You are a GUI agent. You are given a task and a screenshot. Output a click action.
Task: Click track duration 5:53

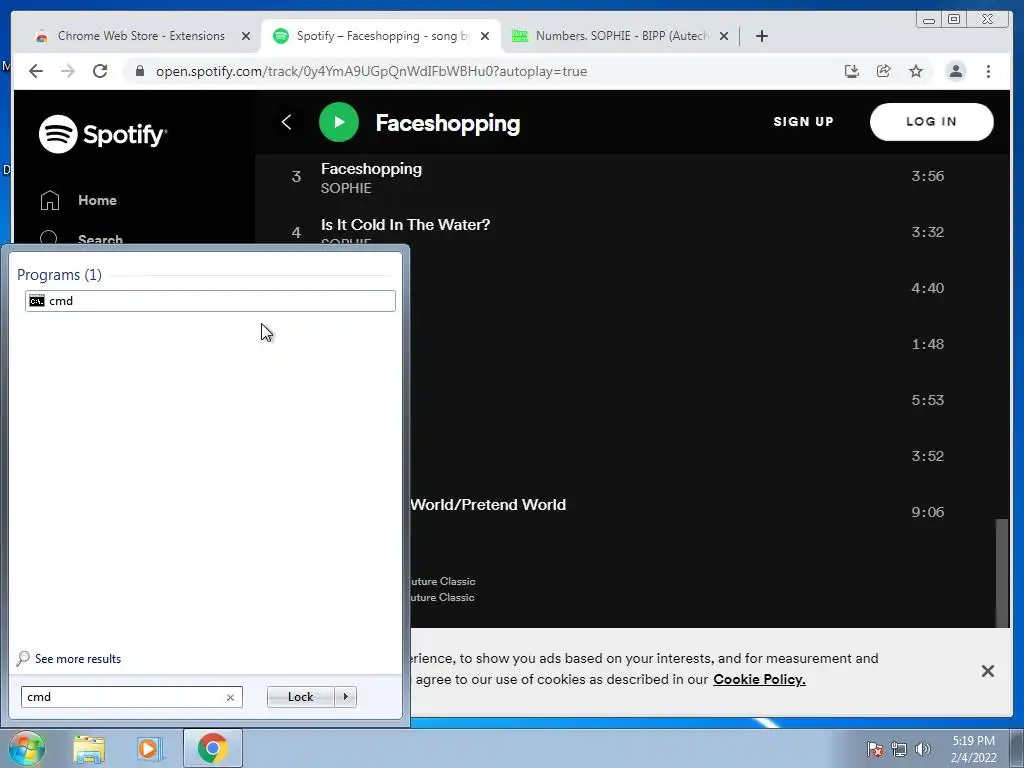[927, 400]
